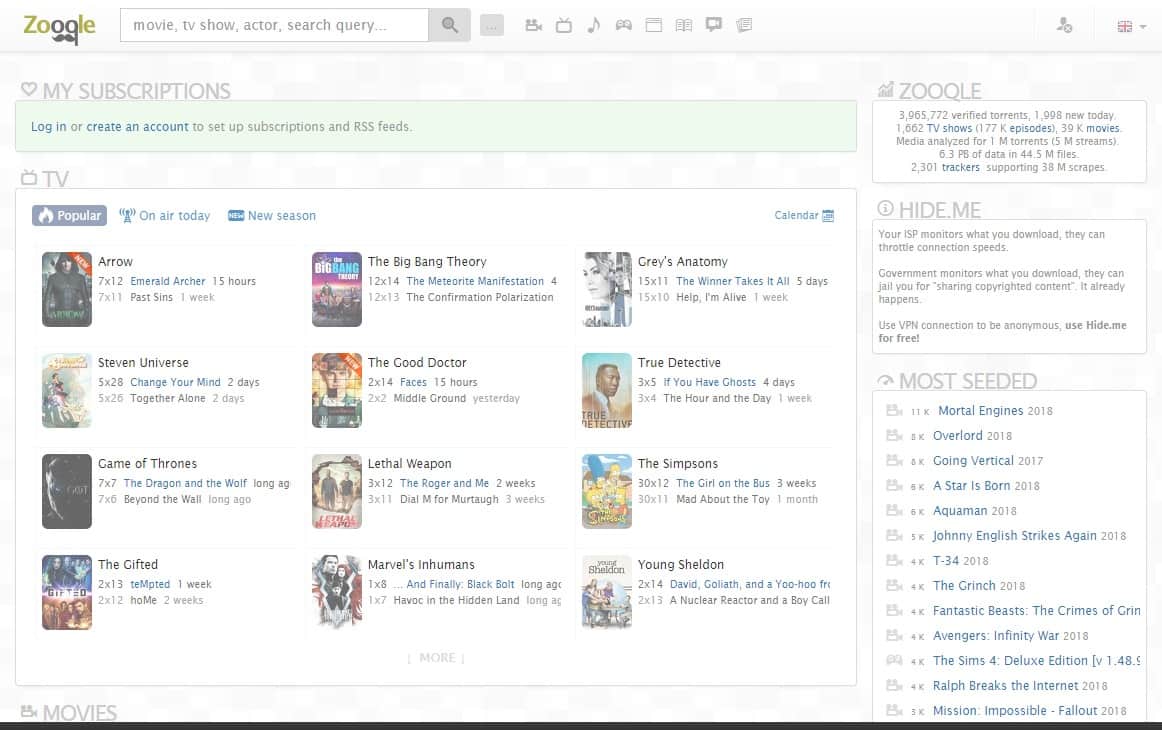The image size is (1162, 730).
Task: Open episode The Dragon and the Wolf
Action: 185,483
